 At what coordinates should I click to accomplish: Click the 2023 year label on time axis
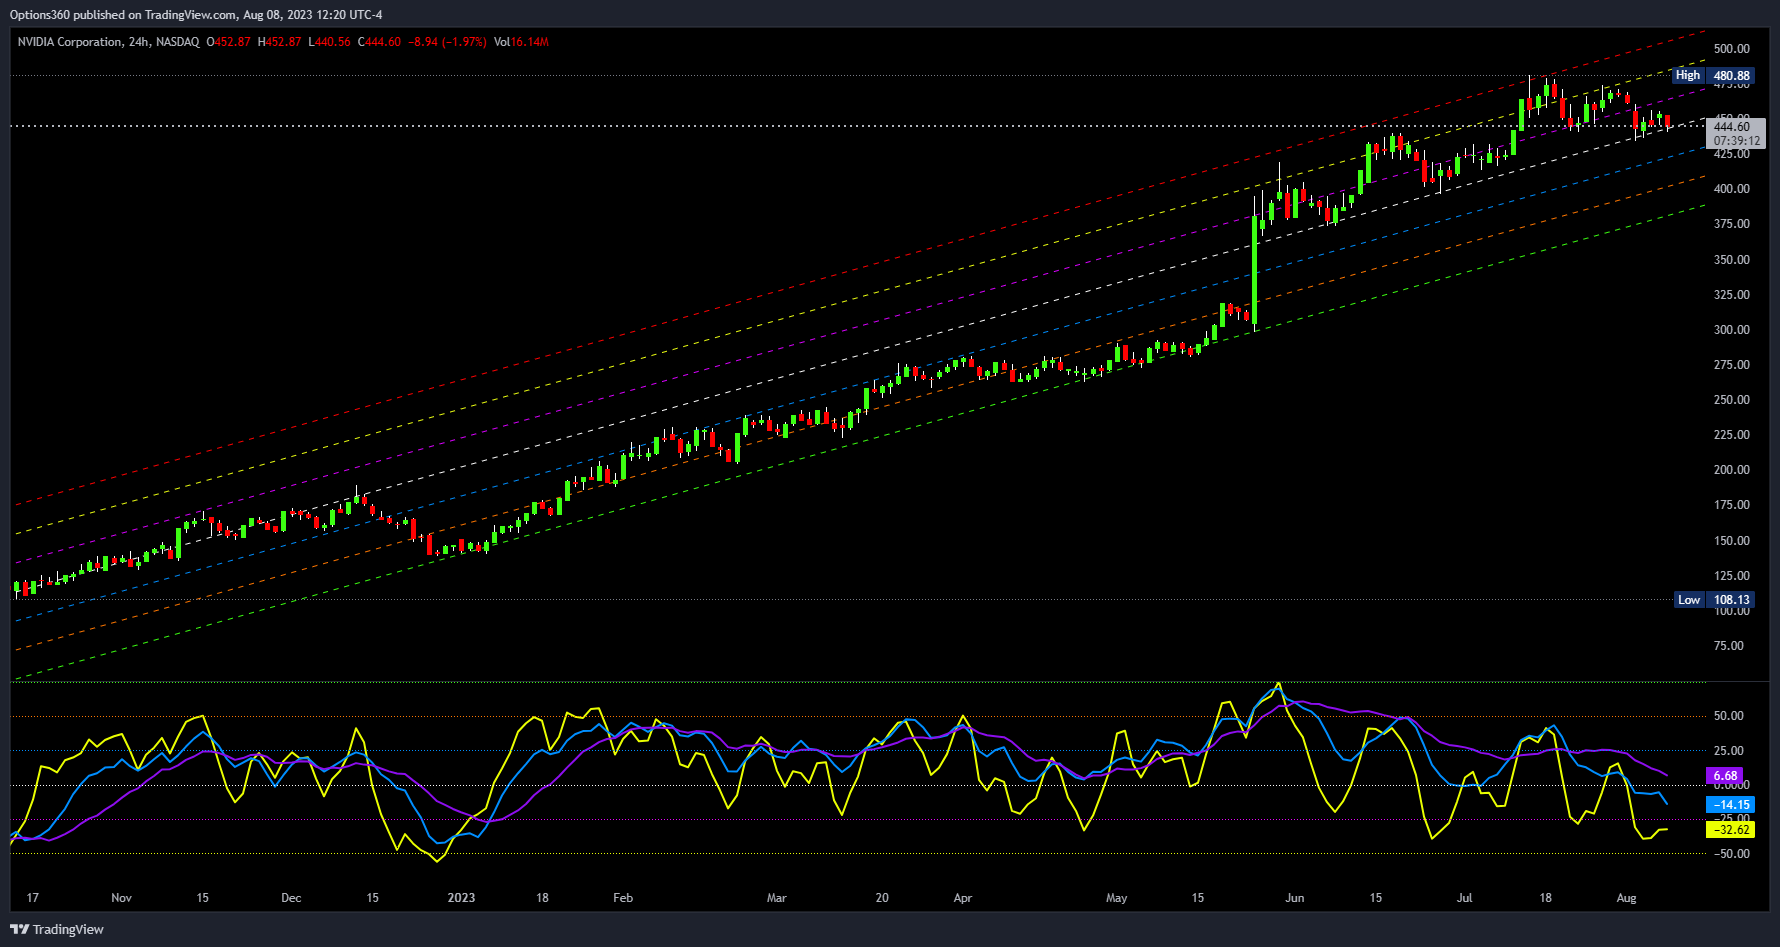click(x=461, y=897)
